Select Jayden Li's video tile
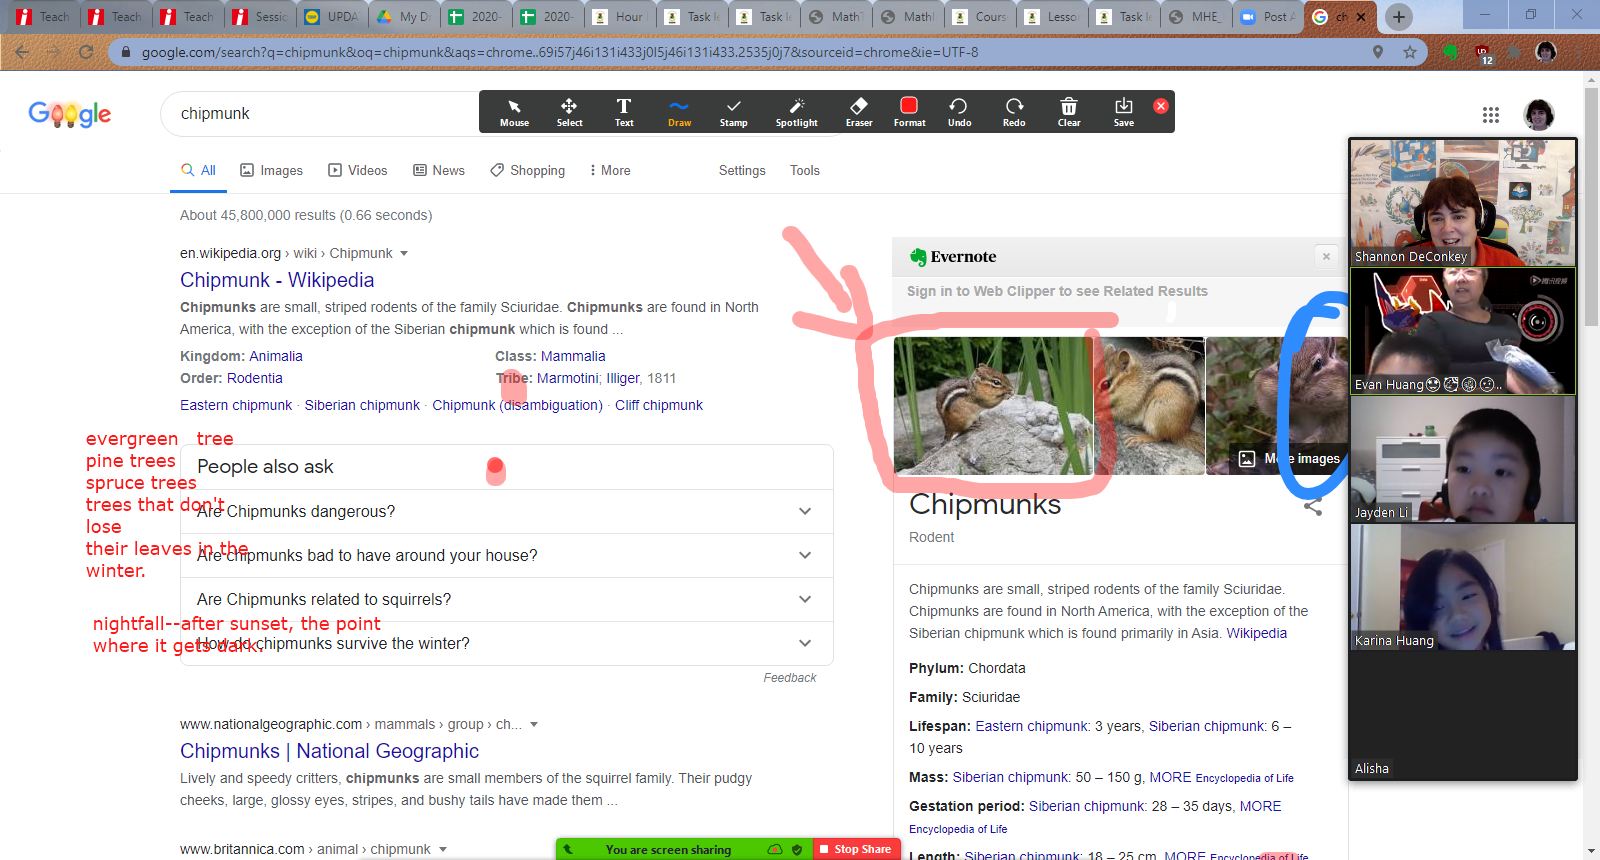Viewport: 1600px width, 860px height. click(x=1463, y=458)
